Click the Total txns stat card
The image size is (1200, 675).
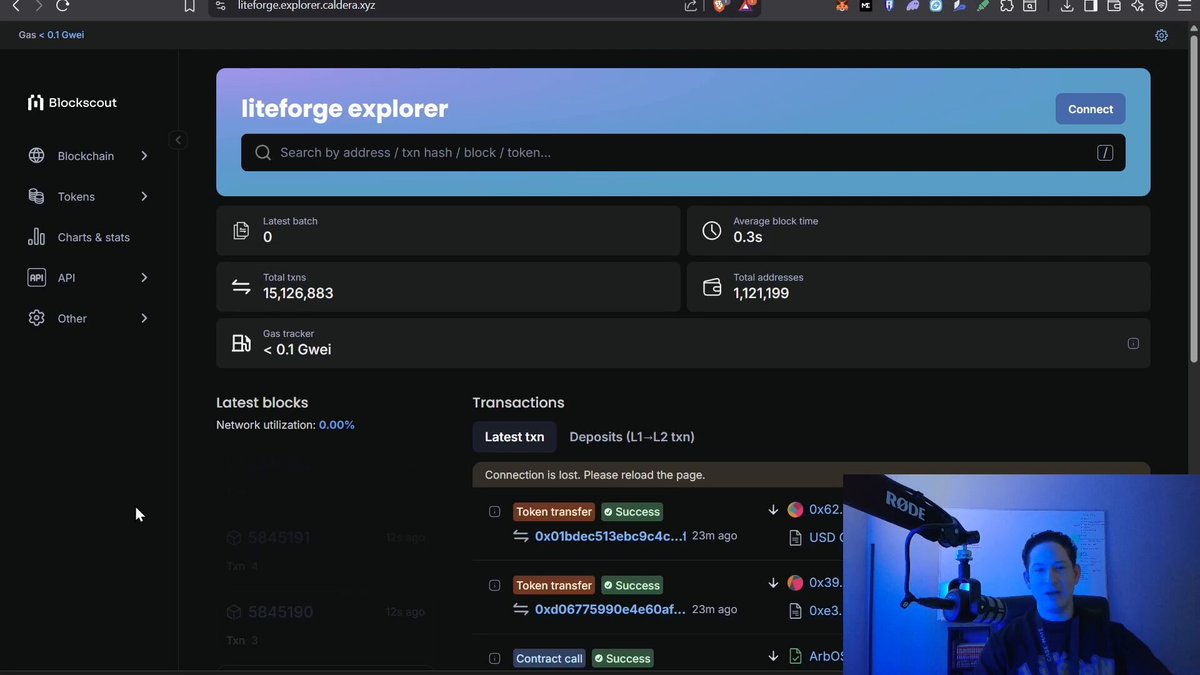[x=448, y=287]
